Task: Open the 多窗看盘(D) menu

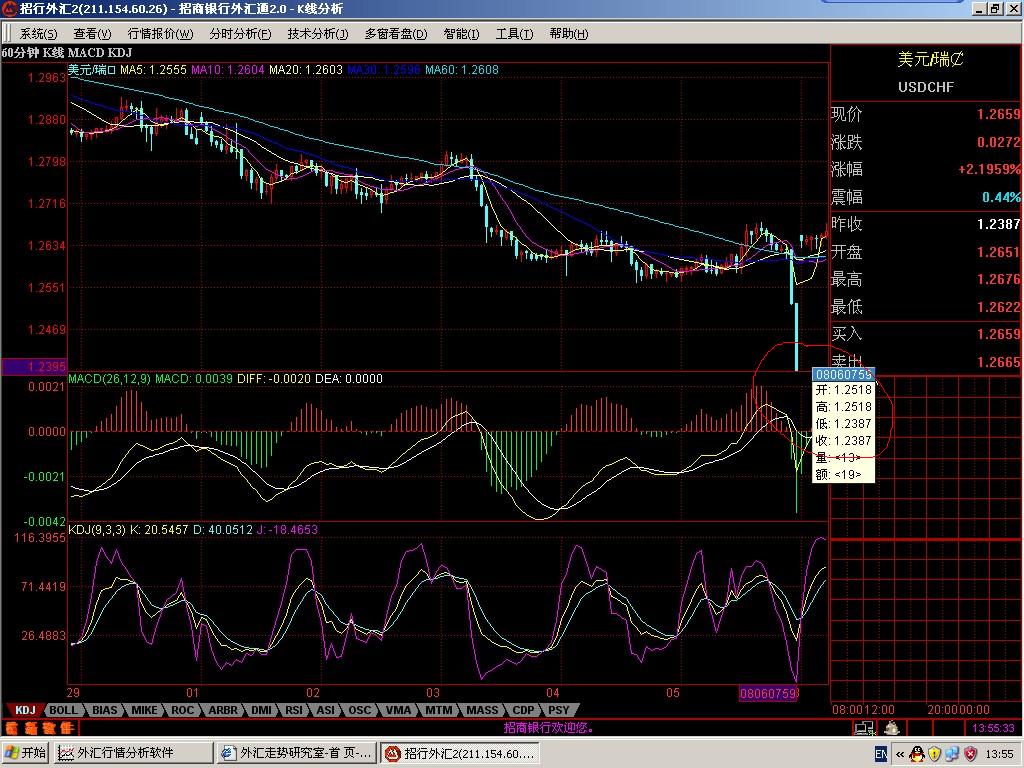Action: click(395, 34)
